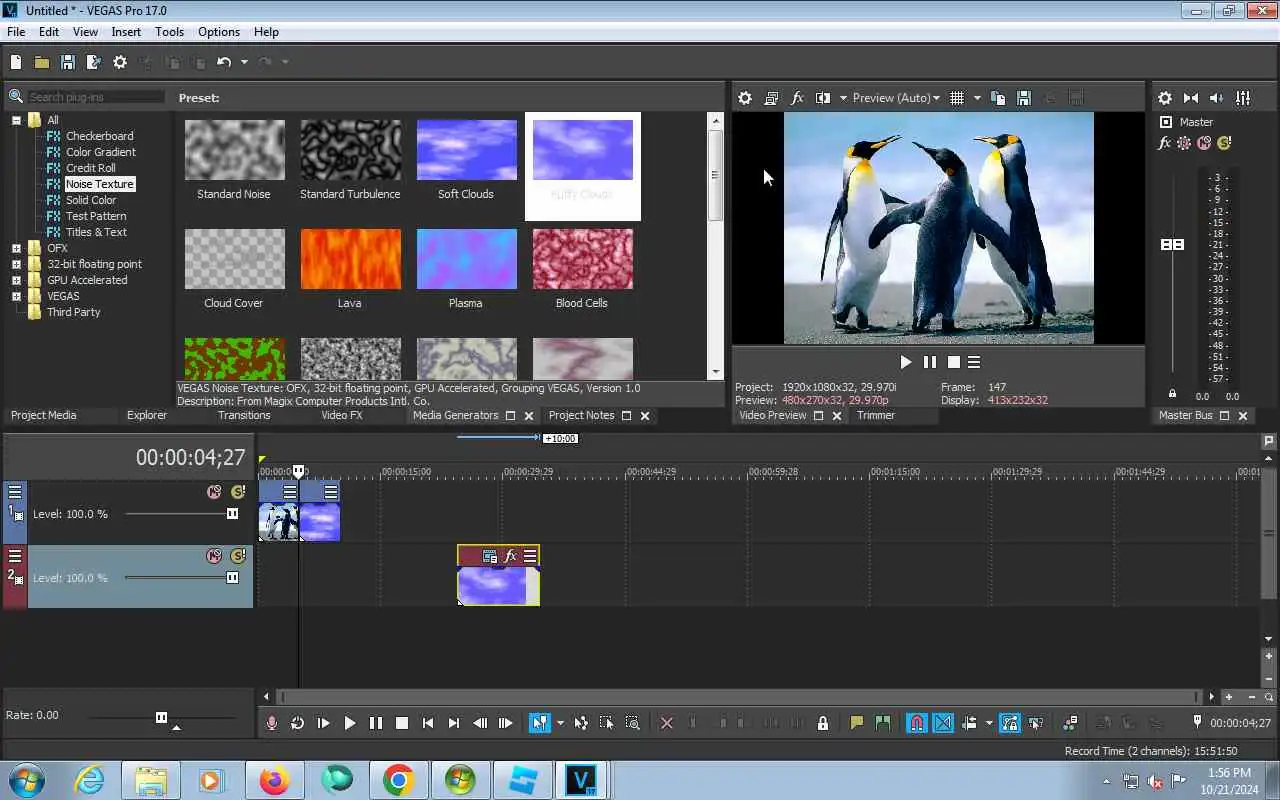Expand the 32-bit floating point folder
This screenshot has width=1280, height=800.
16,264
